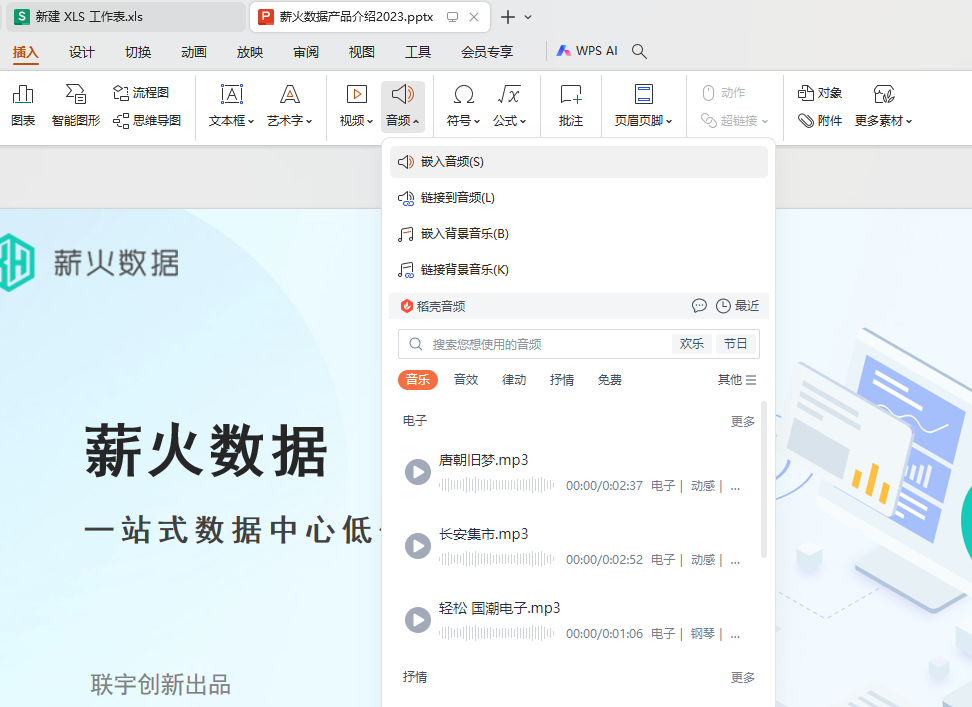Click the presentation mode icon on the pptx tab
The height and width of the screenshot is (707, 972).
pyautogui.click(x=453, y=17)
